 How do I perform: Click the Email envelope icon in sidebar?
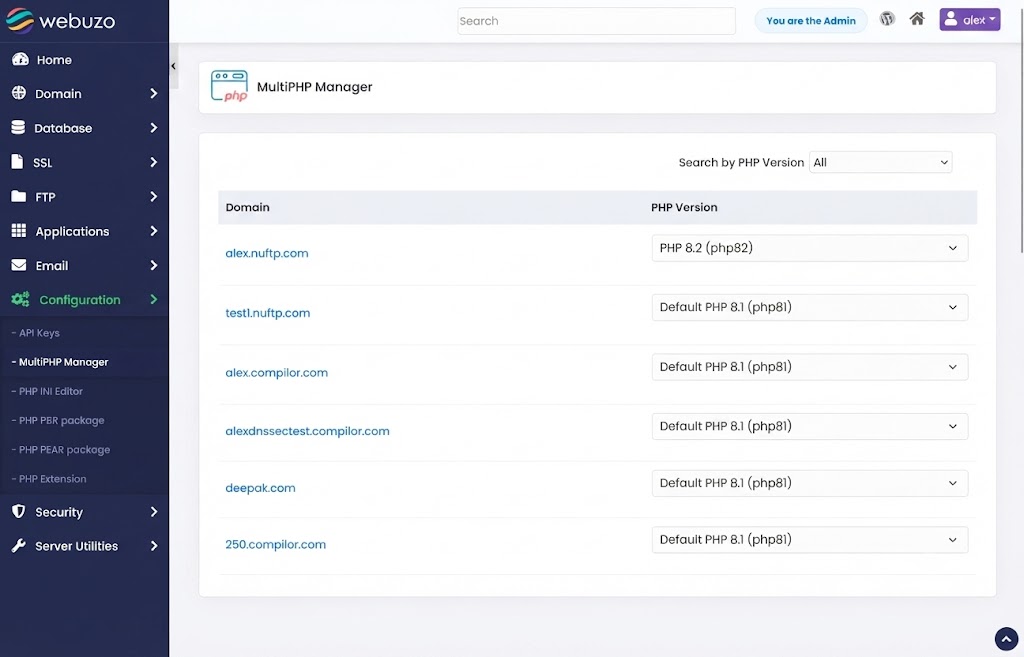click(x=19, y=265)
